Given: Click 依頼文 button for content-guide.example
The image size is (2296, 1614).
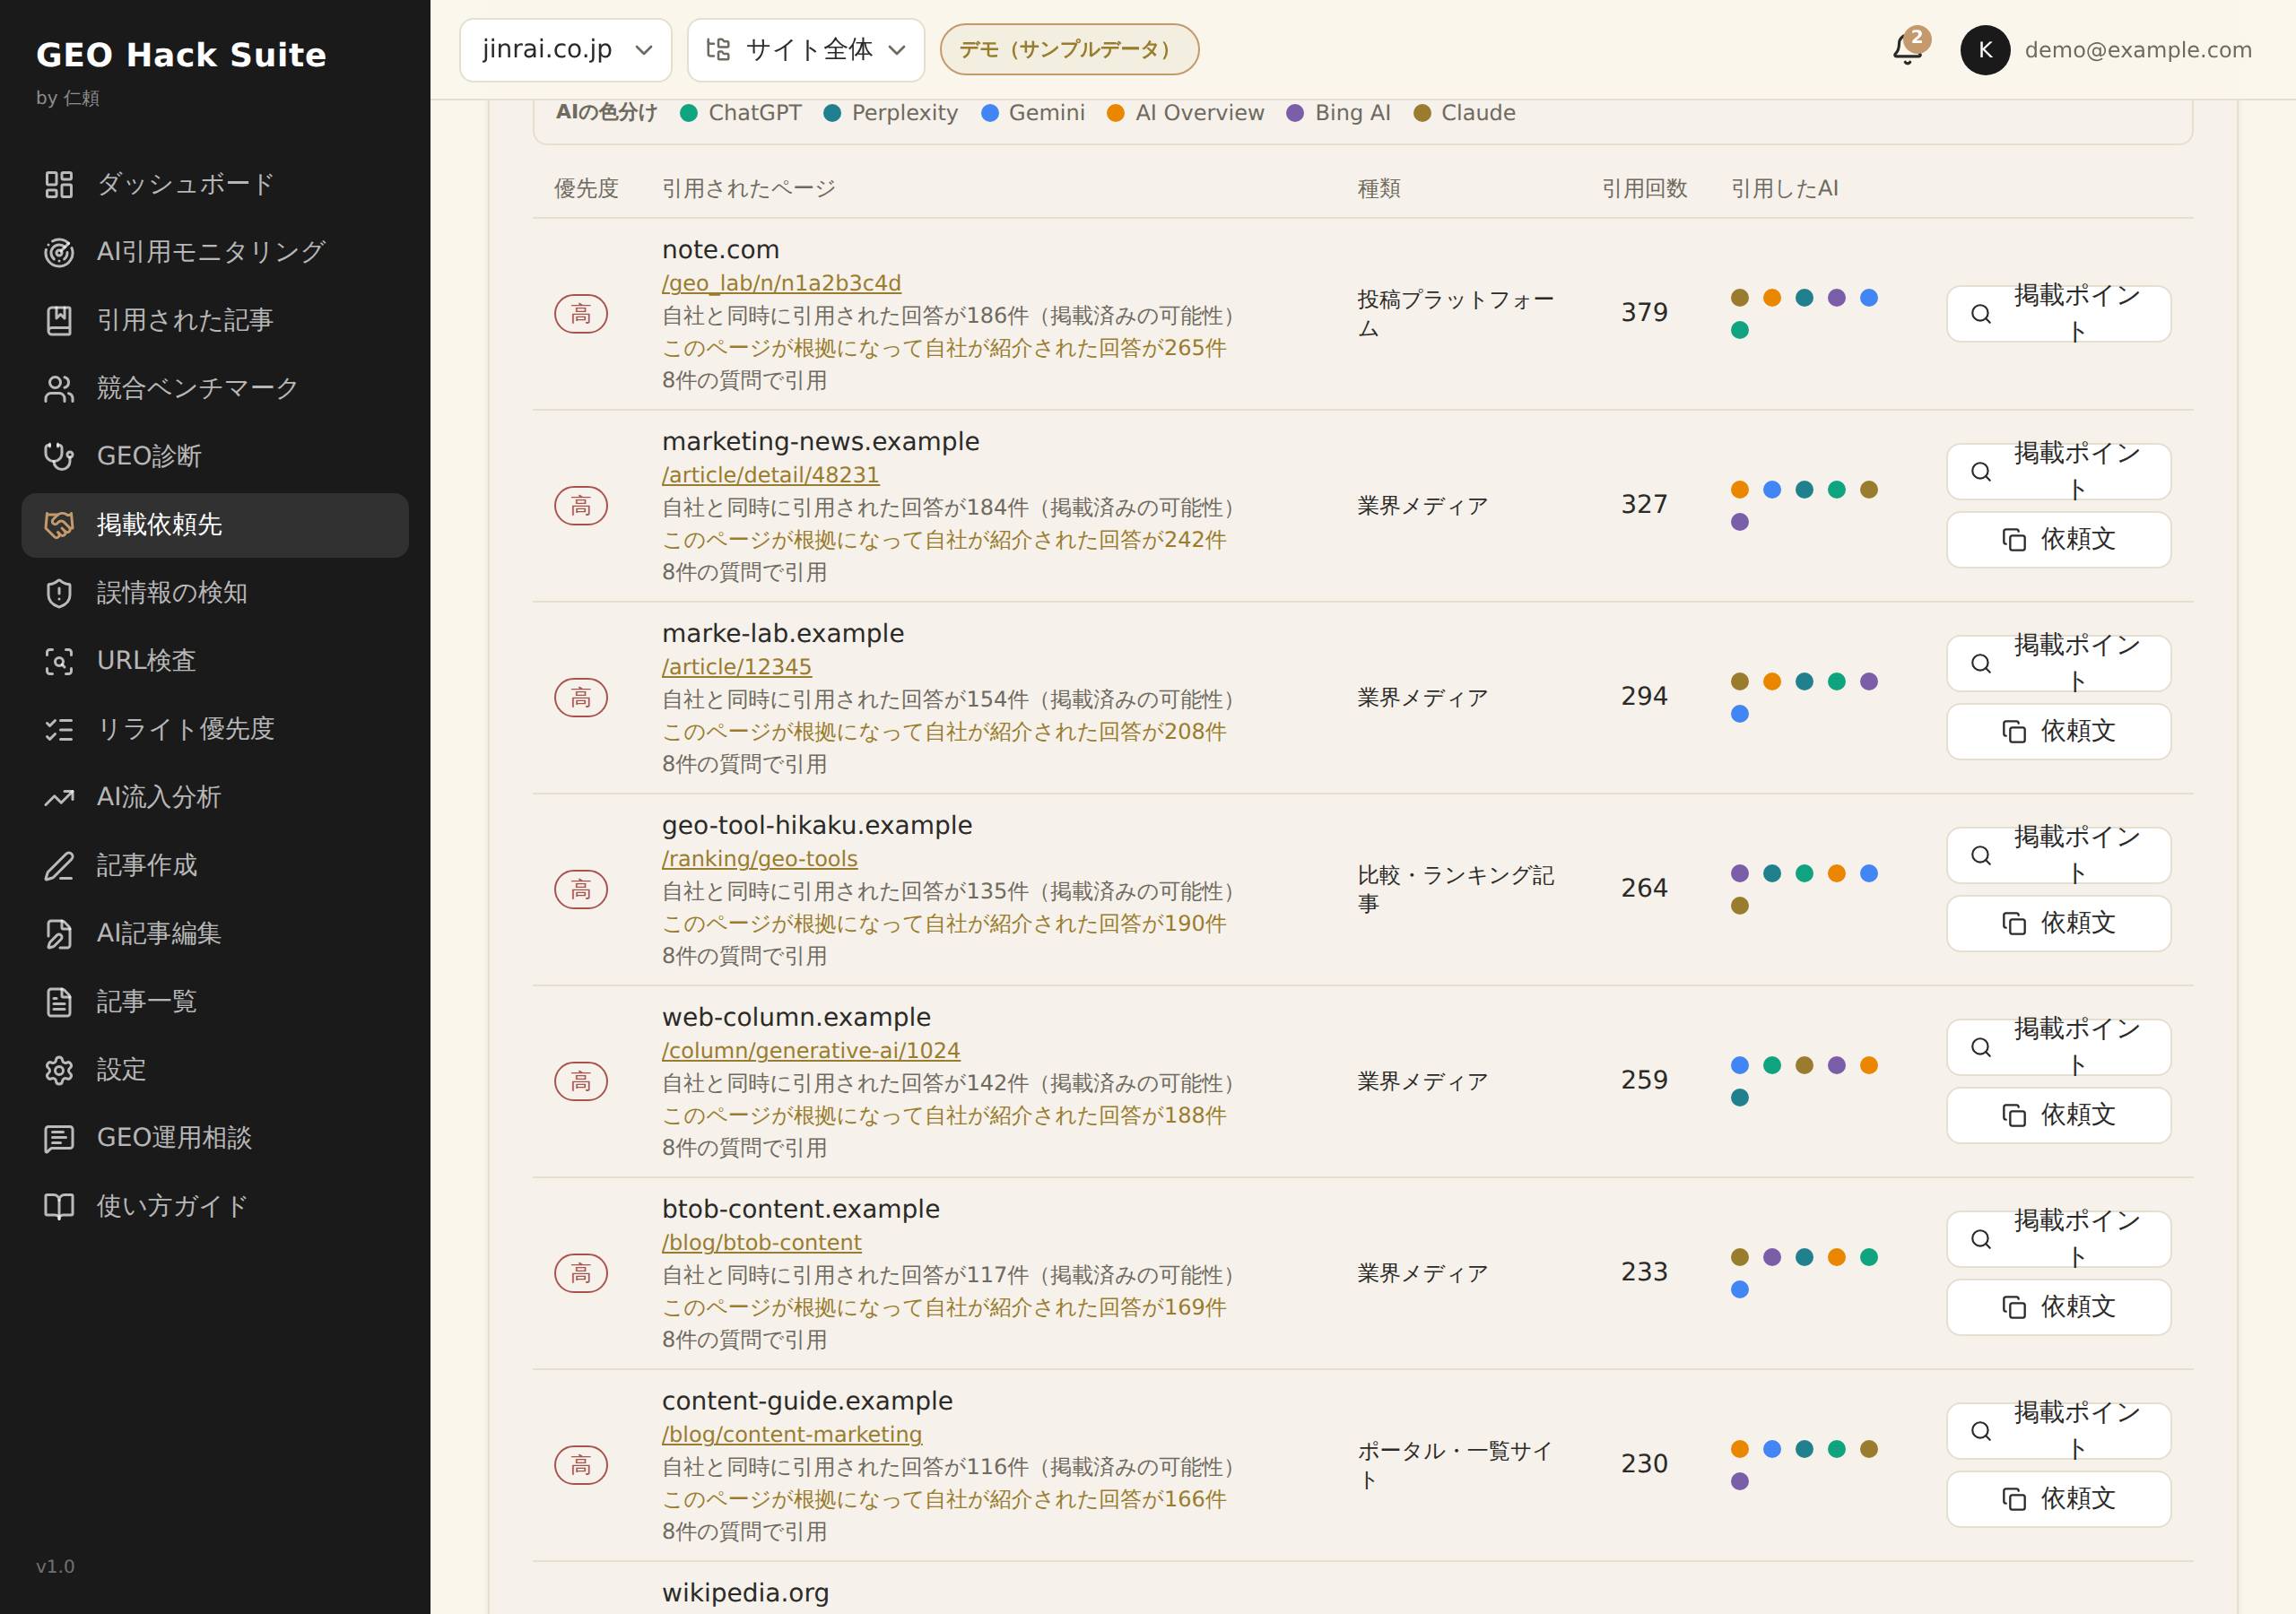Looking at the screenshot, I should pyautogui.click(x=2058, y=1499).
